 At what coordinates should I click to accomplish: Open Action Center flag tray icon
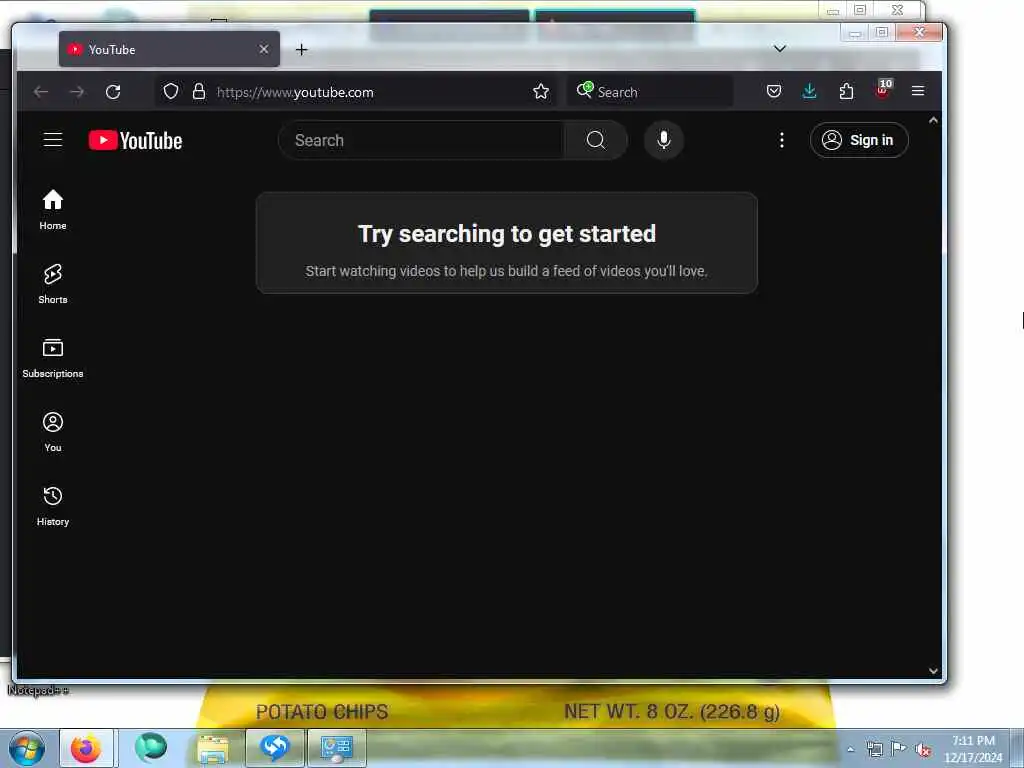click(x=899, y=749)
